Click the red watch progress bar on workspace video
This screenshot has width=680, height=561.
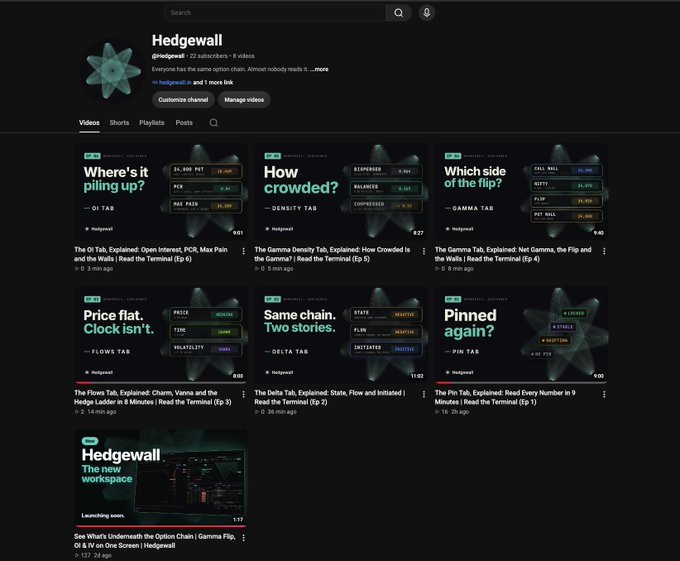[x=161, y=526]
